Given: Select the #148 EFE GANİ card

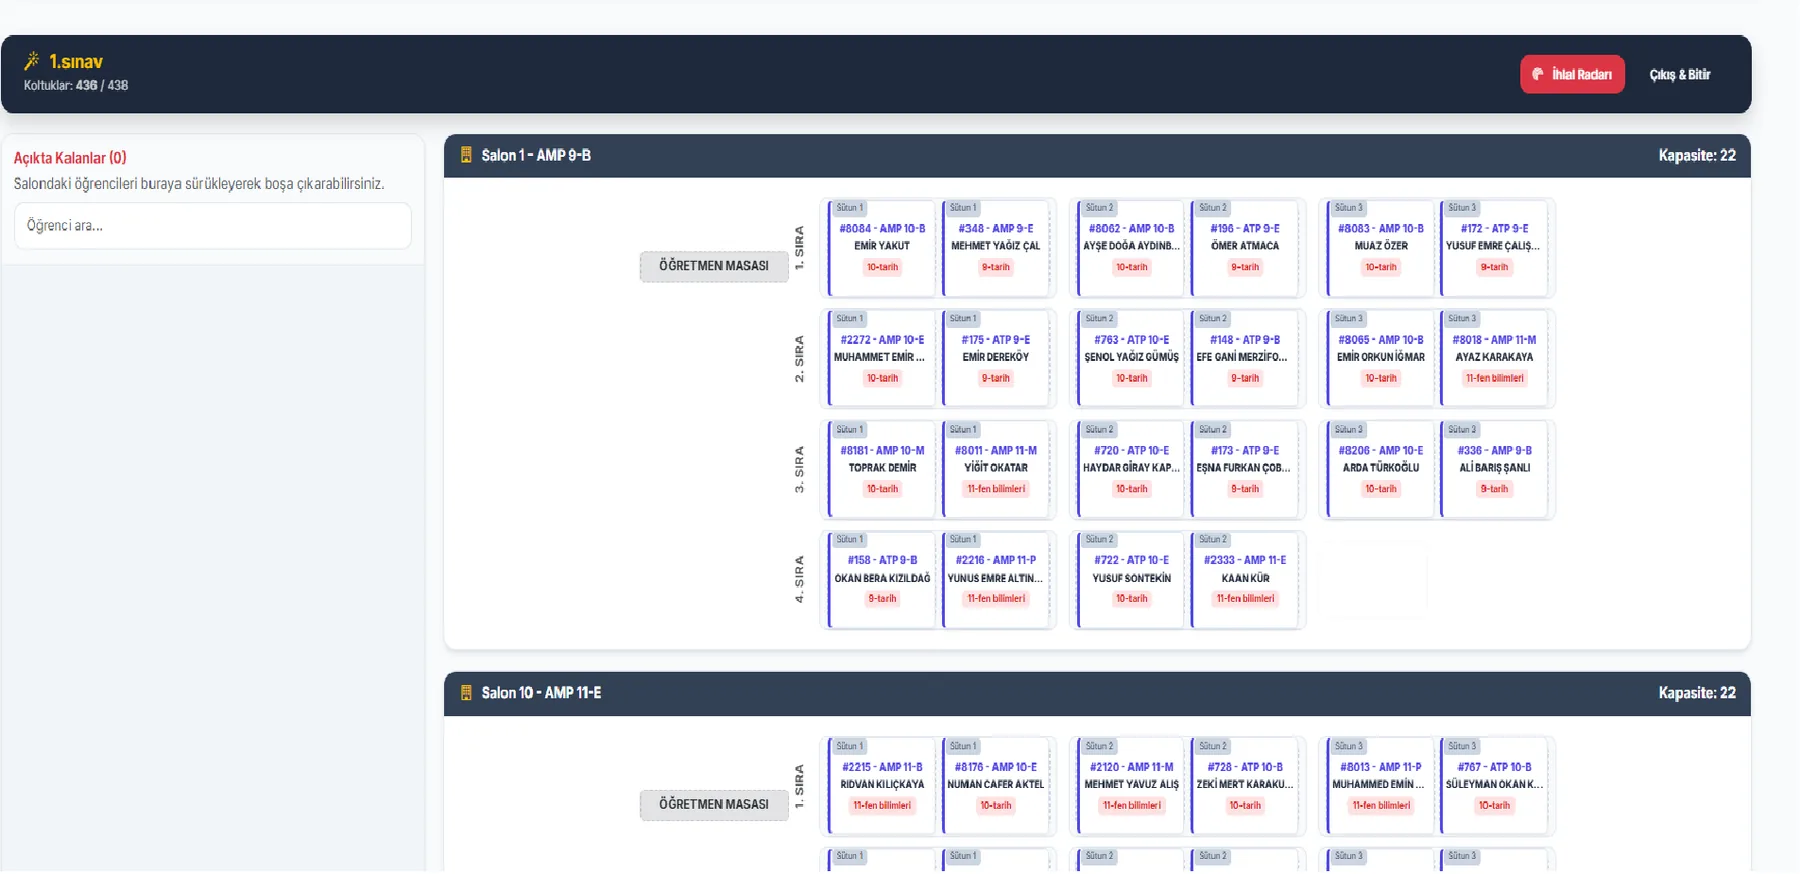Looking at the screenshot, I should click(x=1245, y=359).
